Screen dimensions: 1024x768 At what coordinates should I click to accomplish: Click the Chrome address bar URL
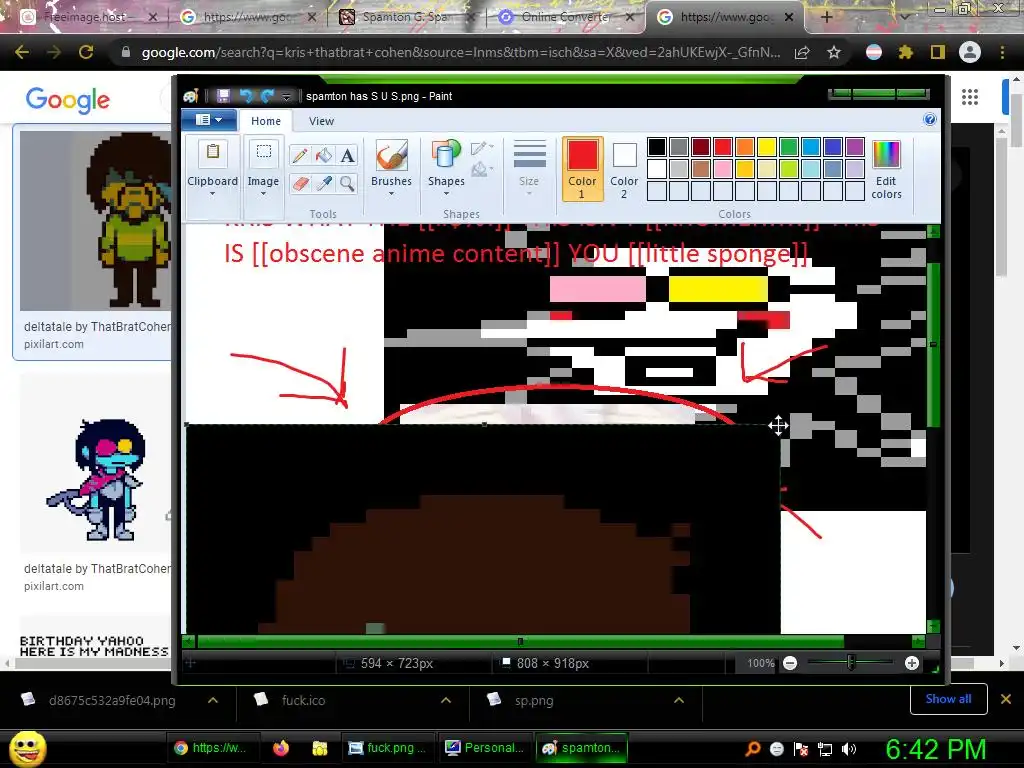[x=461, y=52]
